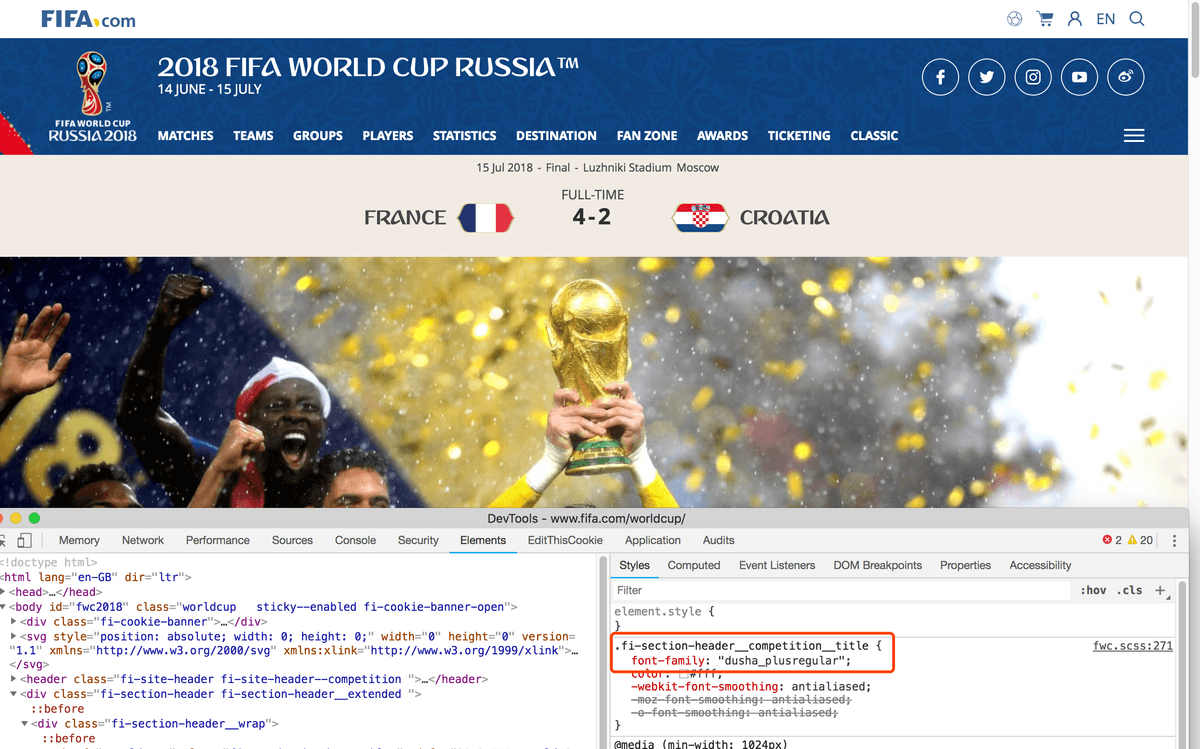Open the Weibo social icon
This screenshot has width=1200, height=749.
(1126, 77)
